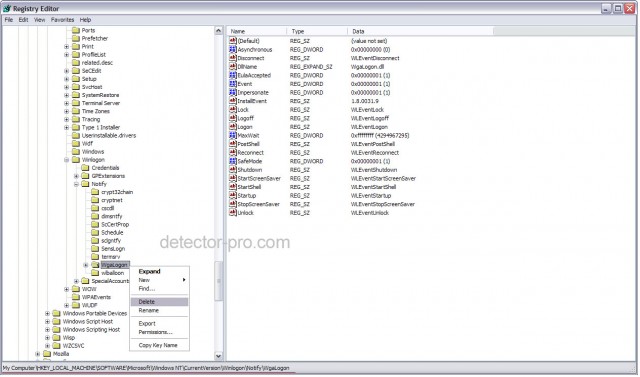Image resolution: width=640 pixels, height=377 pixels.
Task: Select the Mozilla folder icon
Action: 47,354
